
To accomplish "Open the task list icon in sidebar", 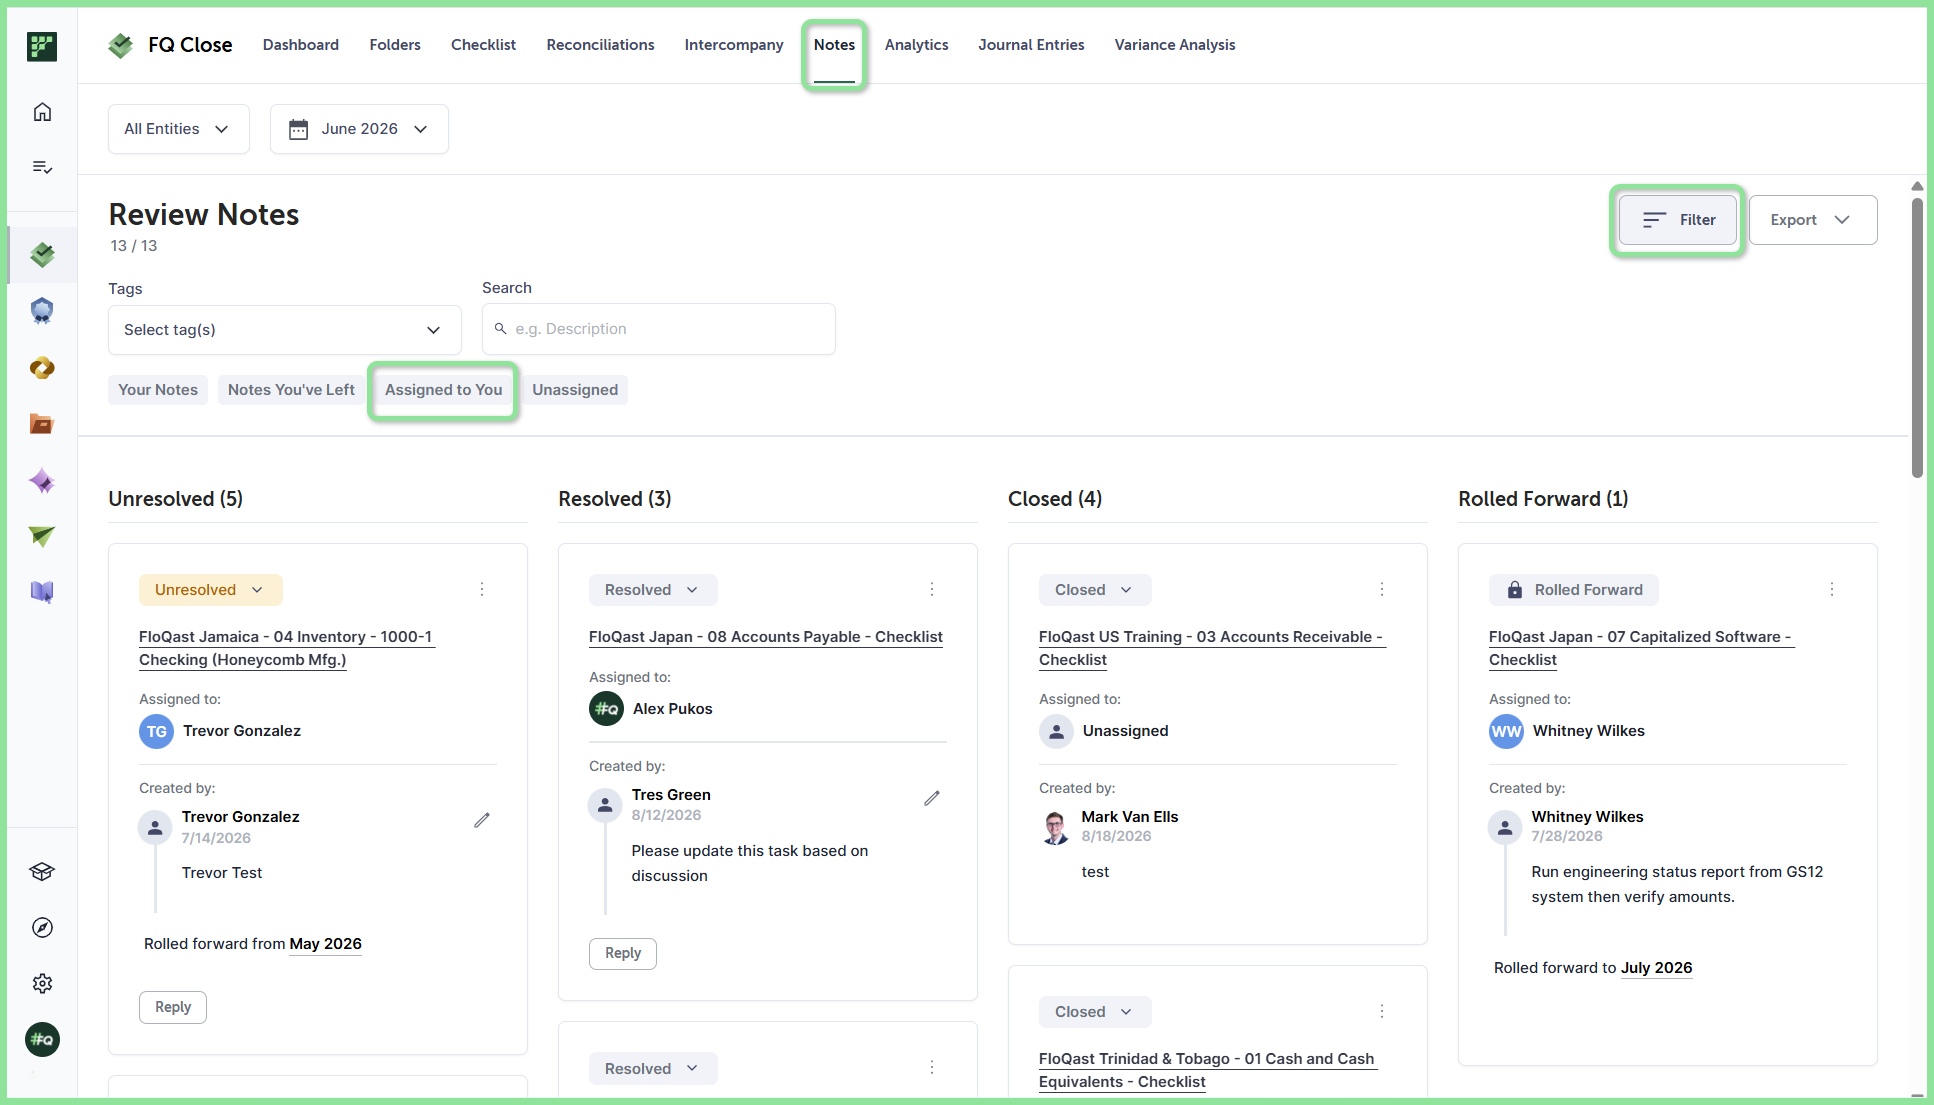I will (42, 167).
